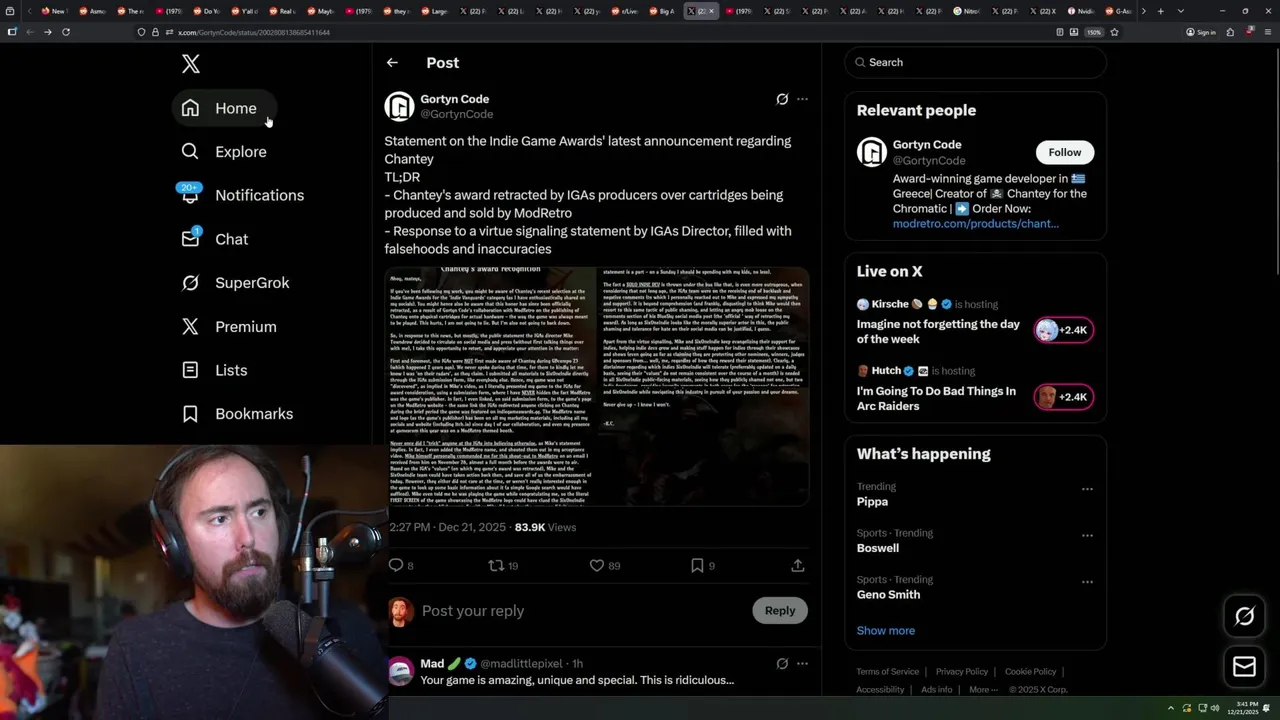Open SuperGrok from the sidebar
1280x720 pixels.
click(x=235, y=283)
